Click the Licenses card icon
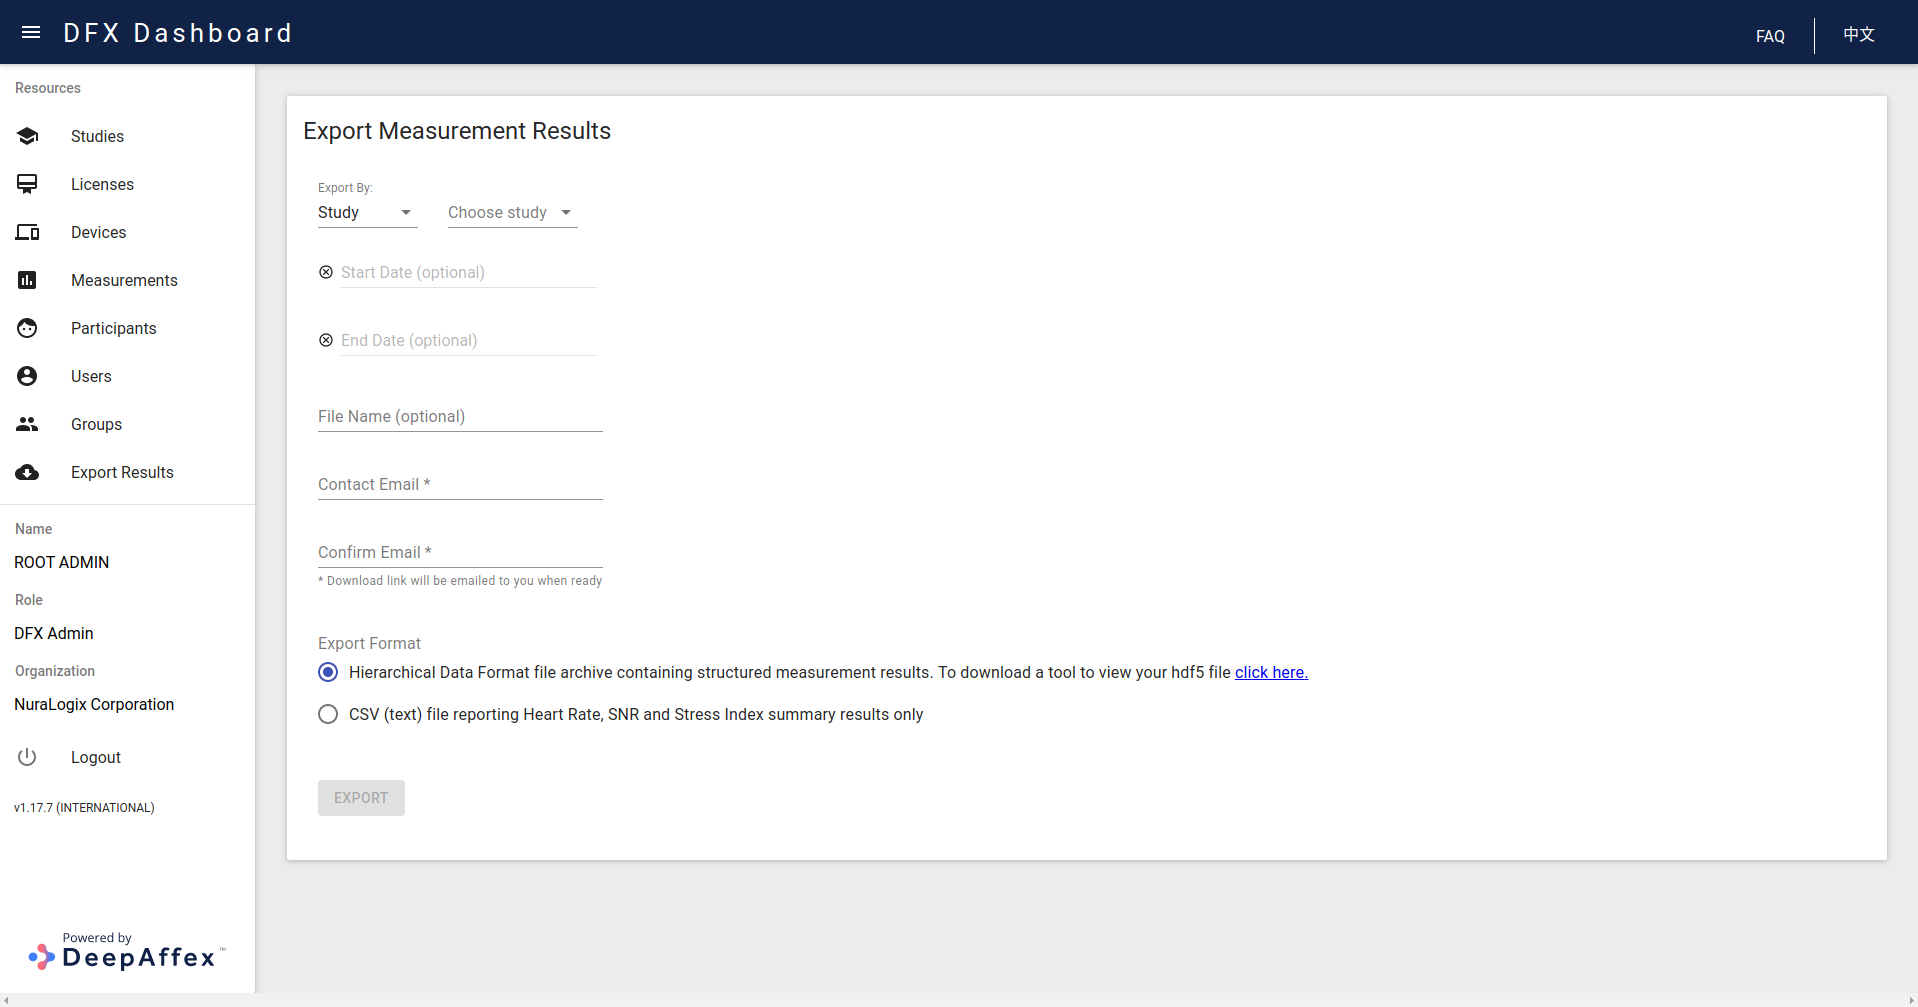The width and height of the screenshot is (1918, 1007). coord(28,184)
